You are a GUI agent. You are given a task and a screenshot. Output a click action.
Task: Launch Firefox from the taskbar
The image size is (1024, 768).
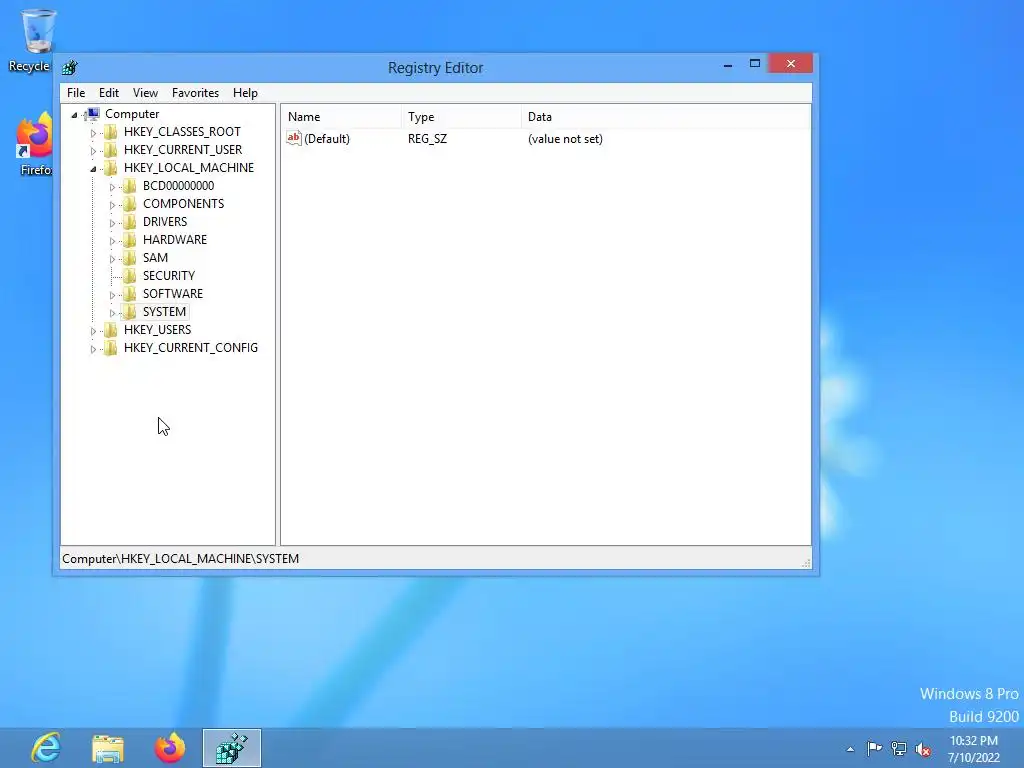170,748
